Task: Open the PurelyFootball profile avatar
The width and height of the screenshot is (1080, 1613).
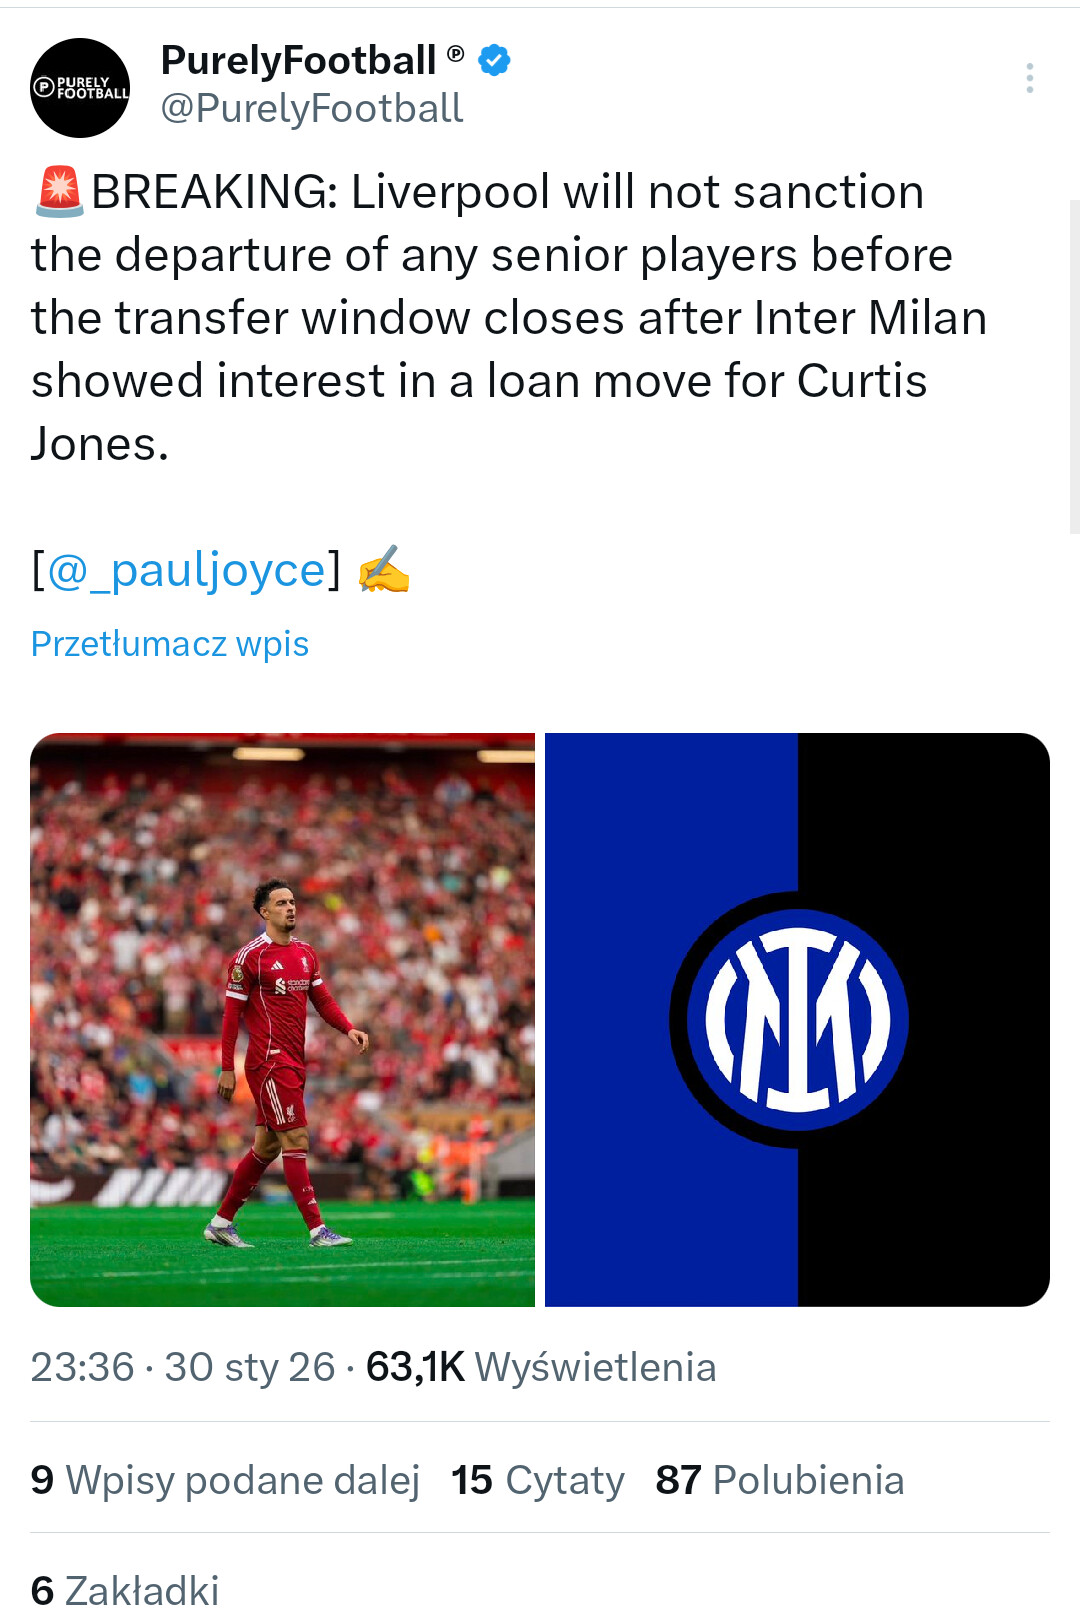Action: click(80, 88)
